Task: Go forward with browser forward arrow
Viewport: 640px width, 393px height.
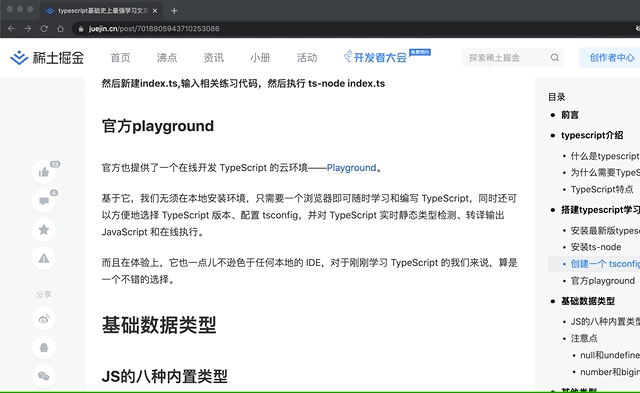Action: tap(28, 29)
